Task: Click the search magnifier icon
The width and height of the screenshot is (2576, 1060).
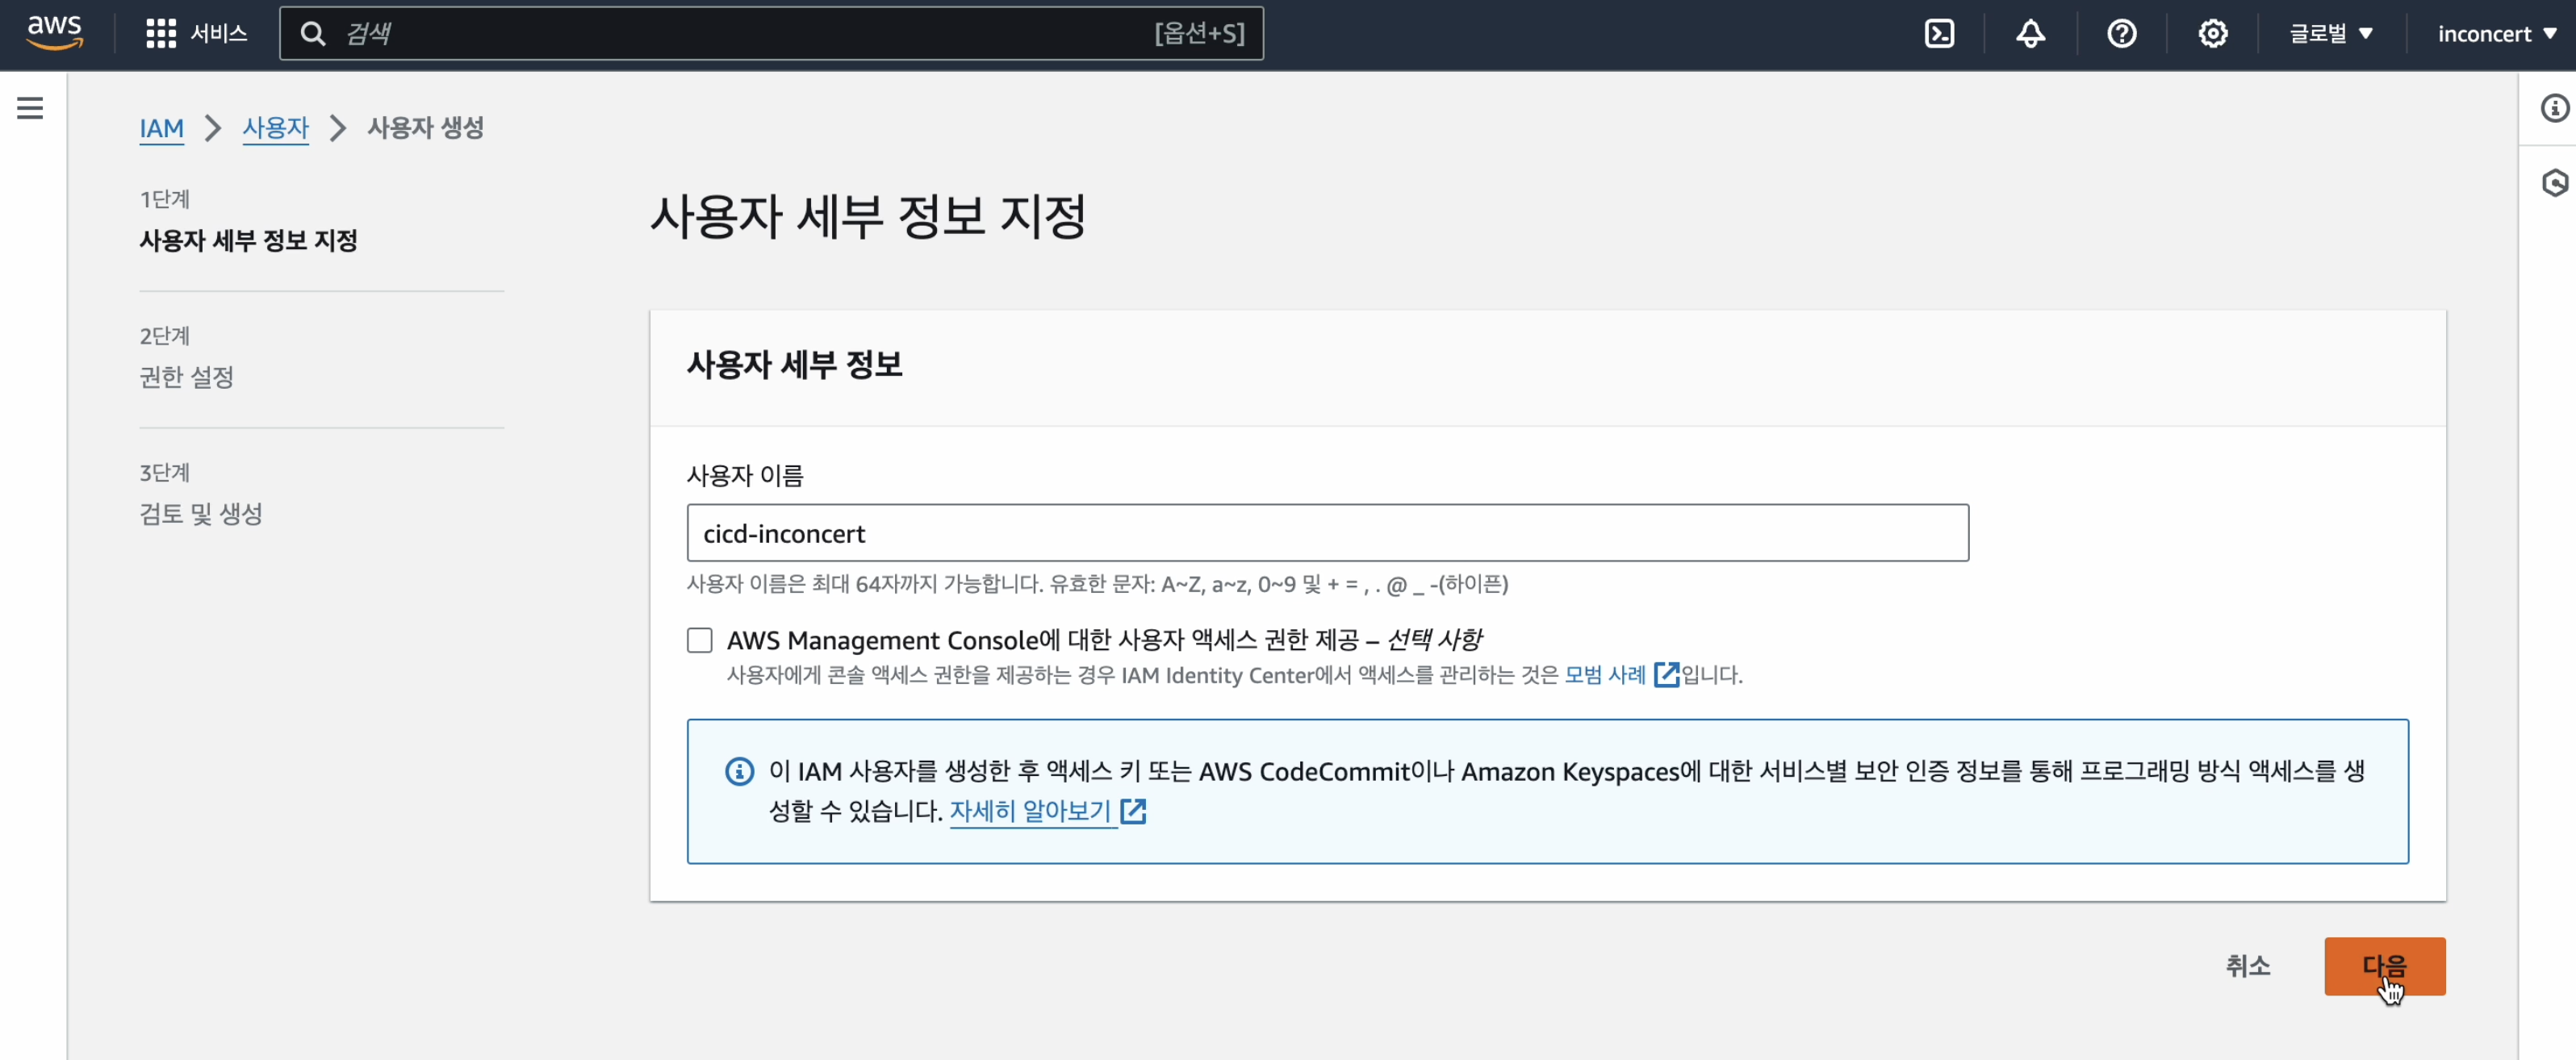Action: pos(313,33)
